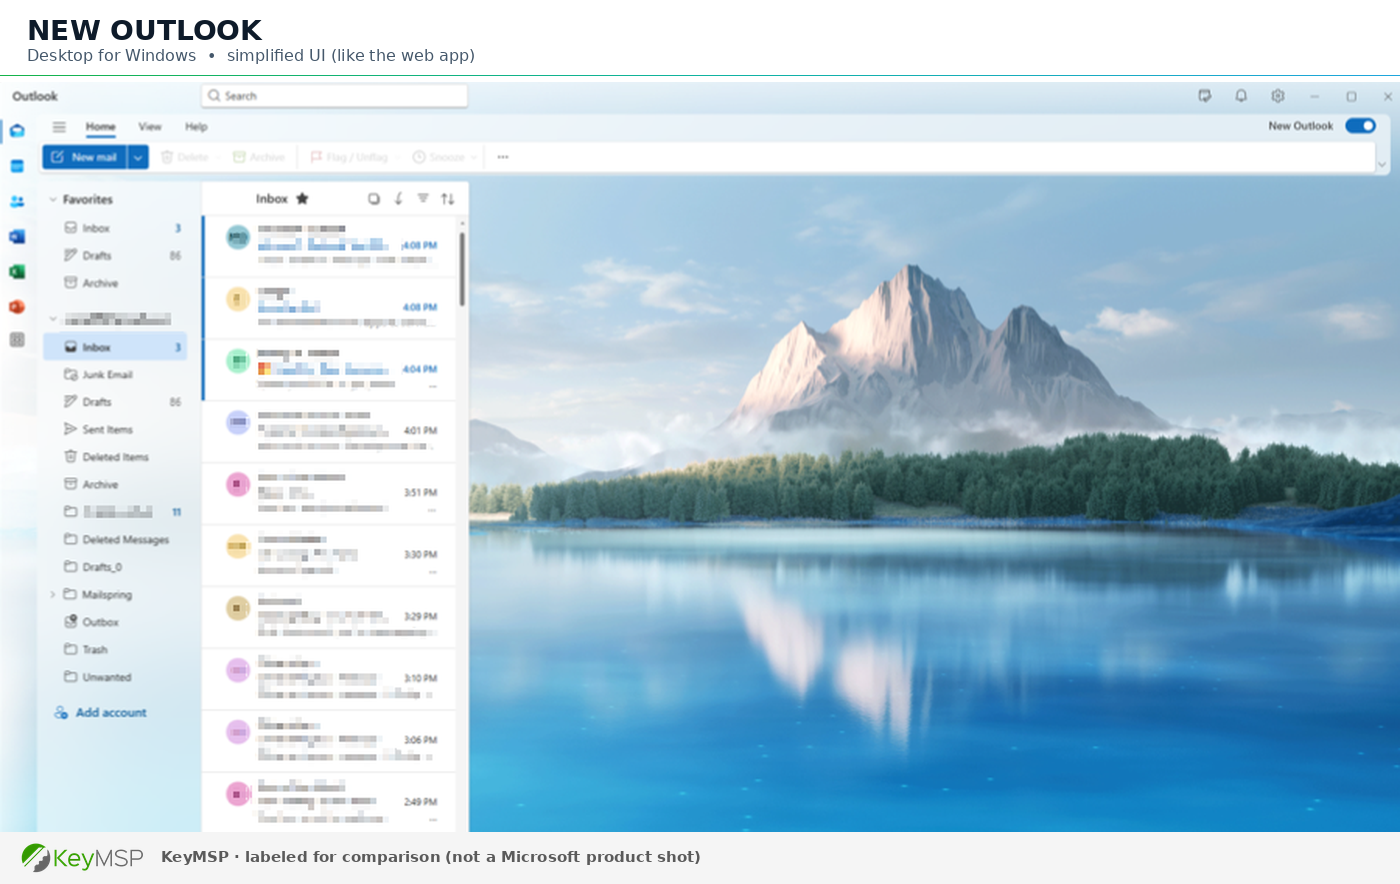Open the email received at 3:06 PM
Viewport: 1400px width, 884px height.
329,742
